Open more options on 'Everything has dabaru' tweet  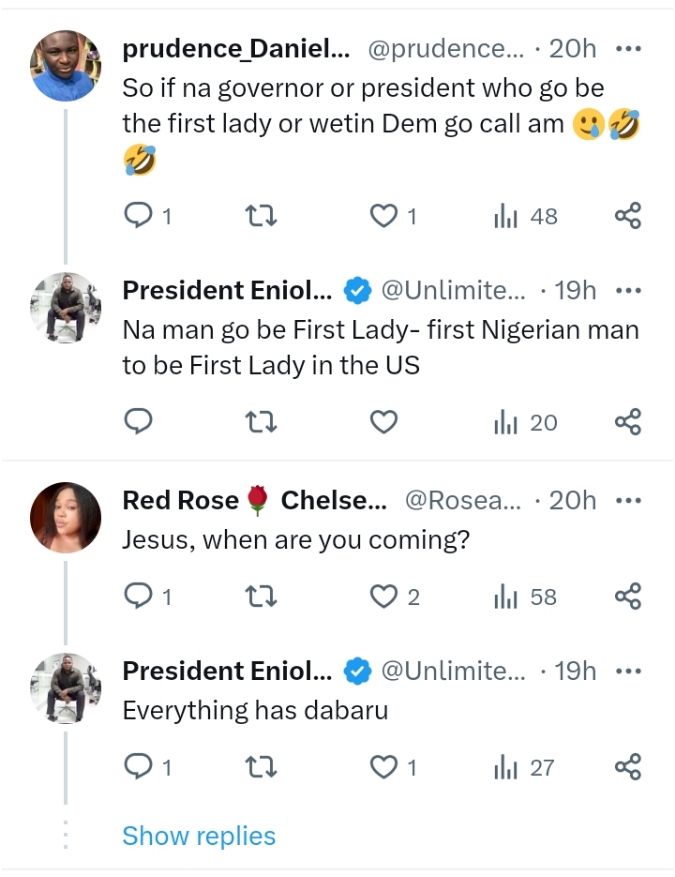(x=628, y=671)
